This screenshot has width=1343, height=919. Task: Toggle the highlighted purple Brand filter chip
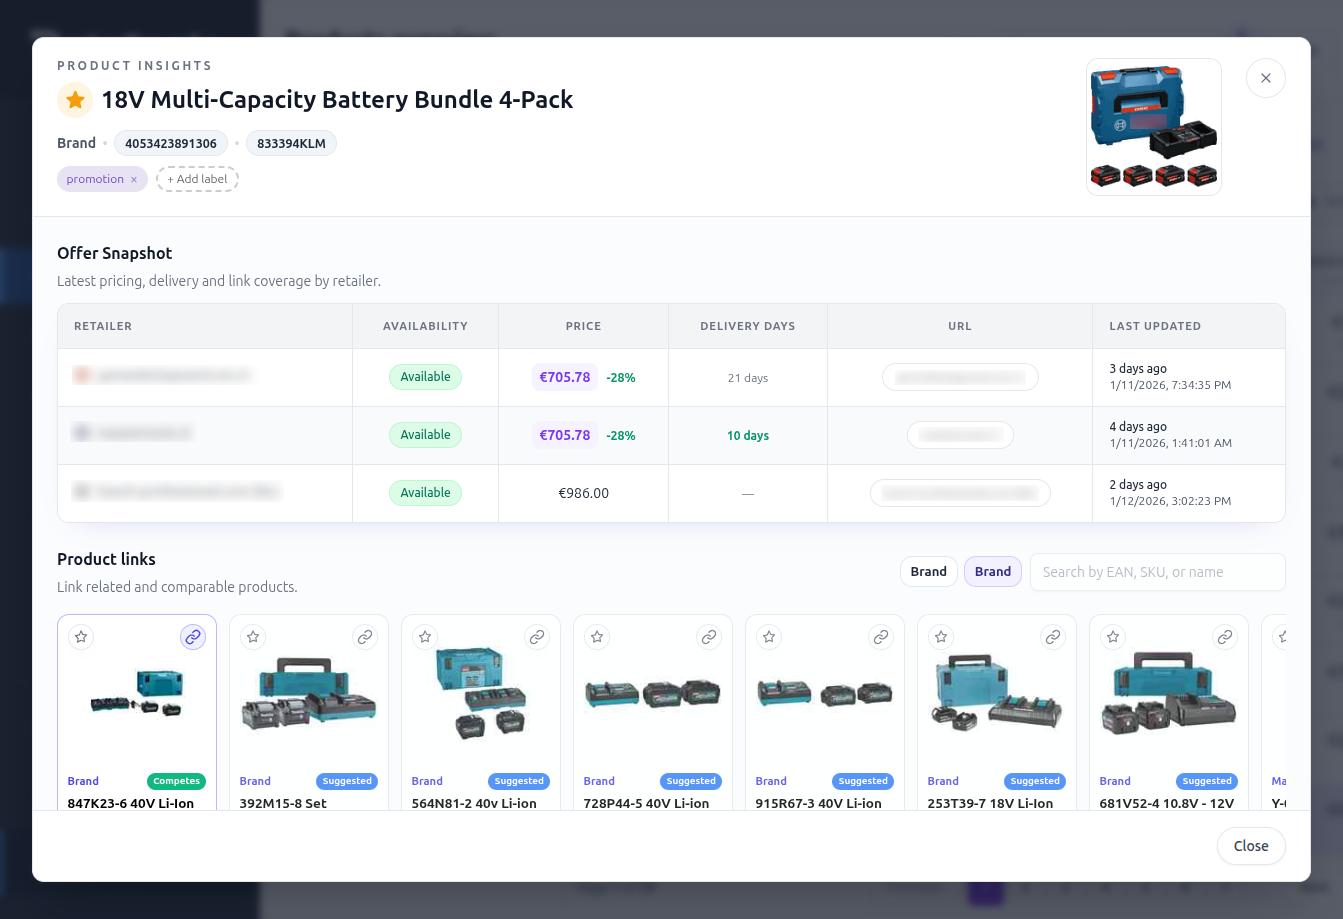click(992, 572)
